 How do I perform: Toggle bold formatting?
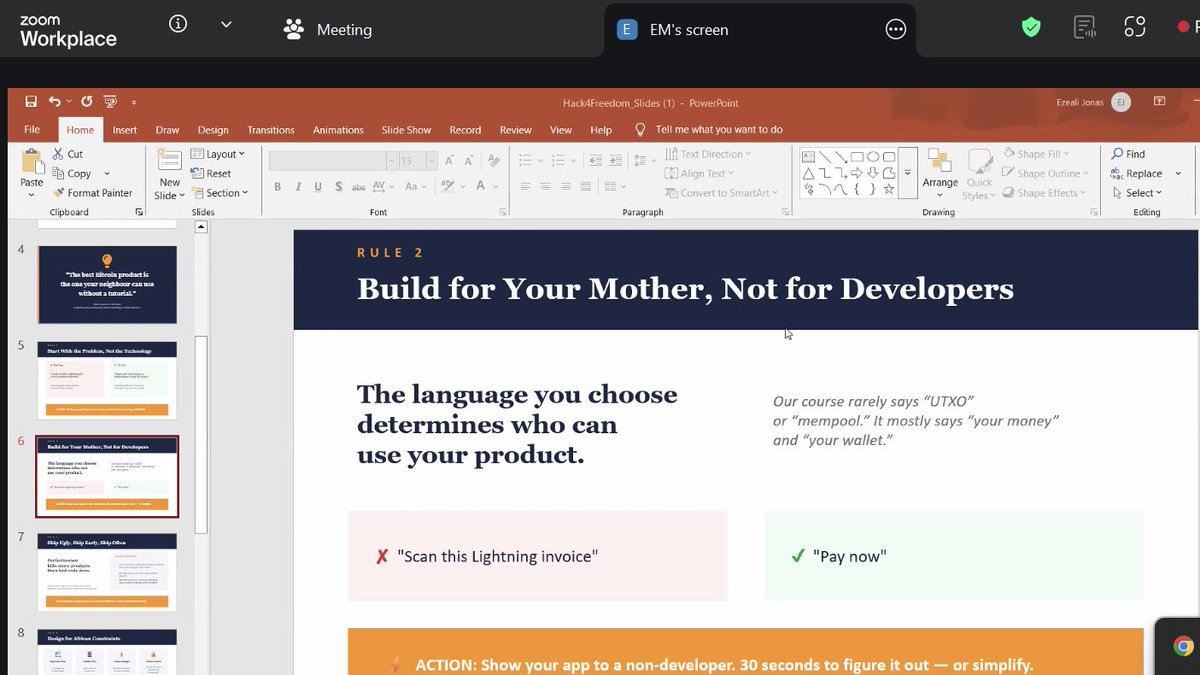point(278,187)
